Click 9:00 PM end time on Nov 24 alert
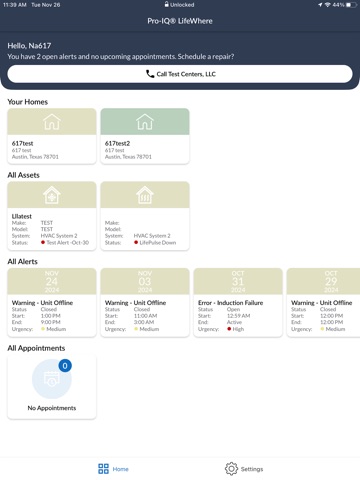This screenshot has width=360, height=480. (x=51, y=322)
